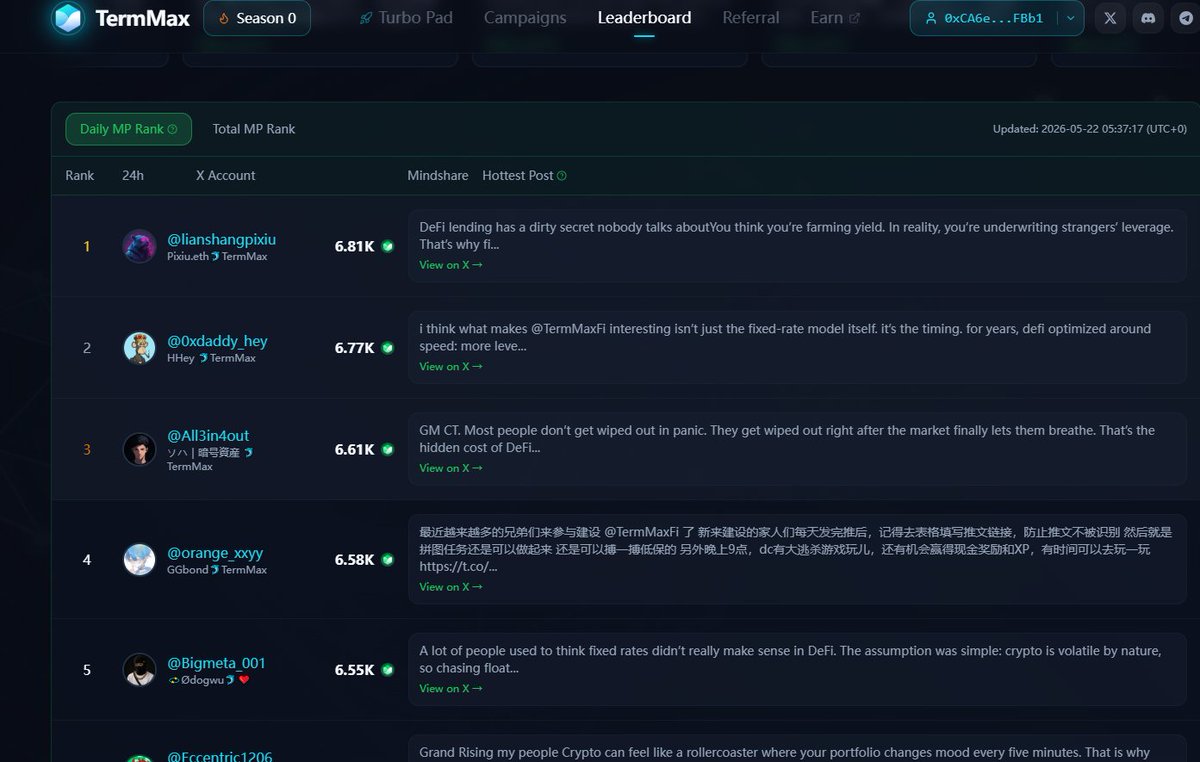This screenshot has height=762, width=1200.
Task: Open the @Bigmeta_001 account link
Action: [216, 663]
